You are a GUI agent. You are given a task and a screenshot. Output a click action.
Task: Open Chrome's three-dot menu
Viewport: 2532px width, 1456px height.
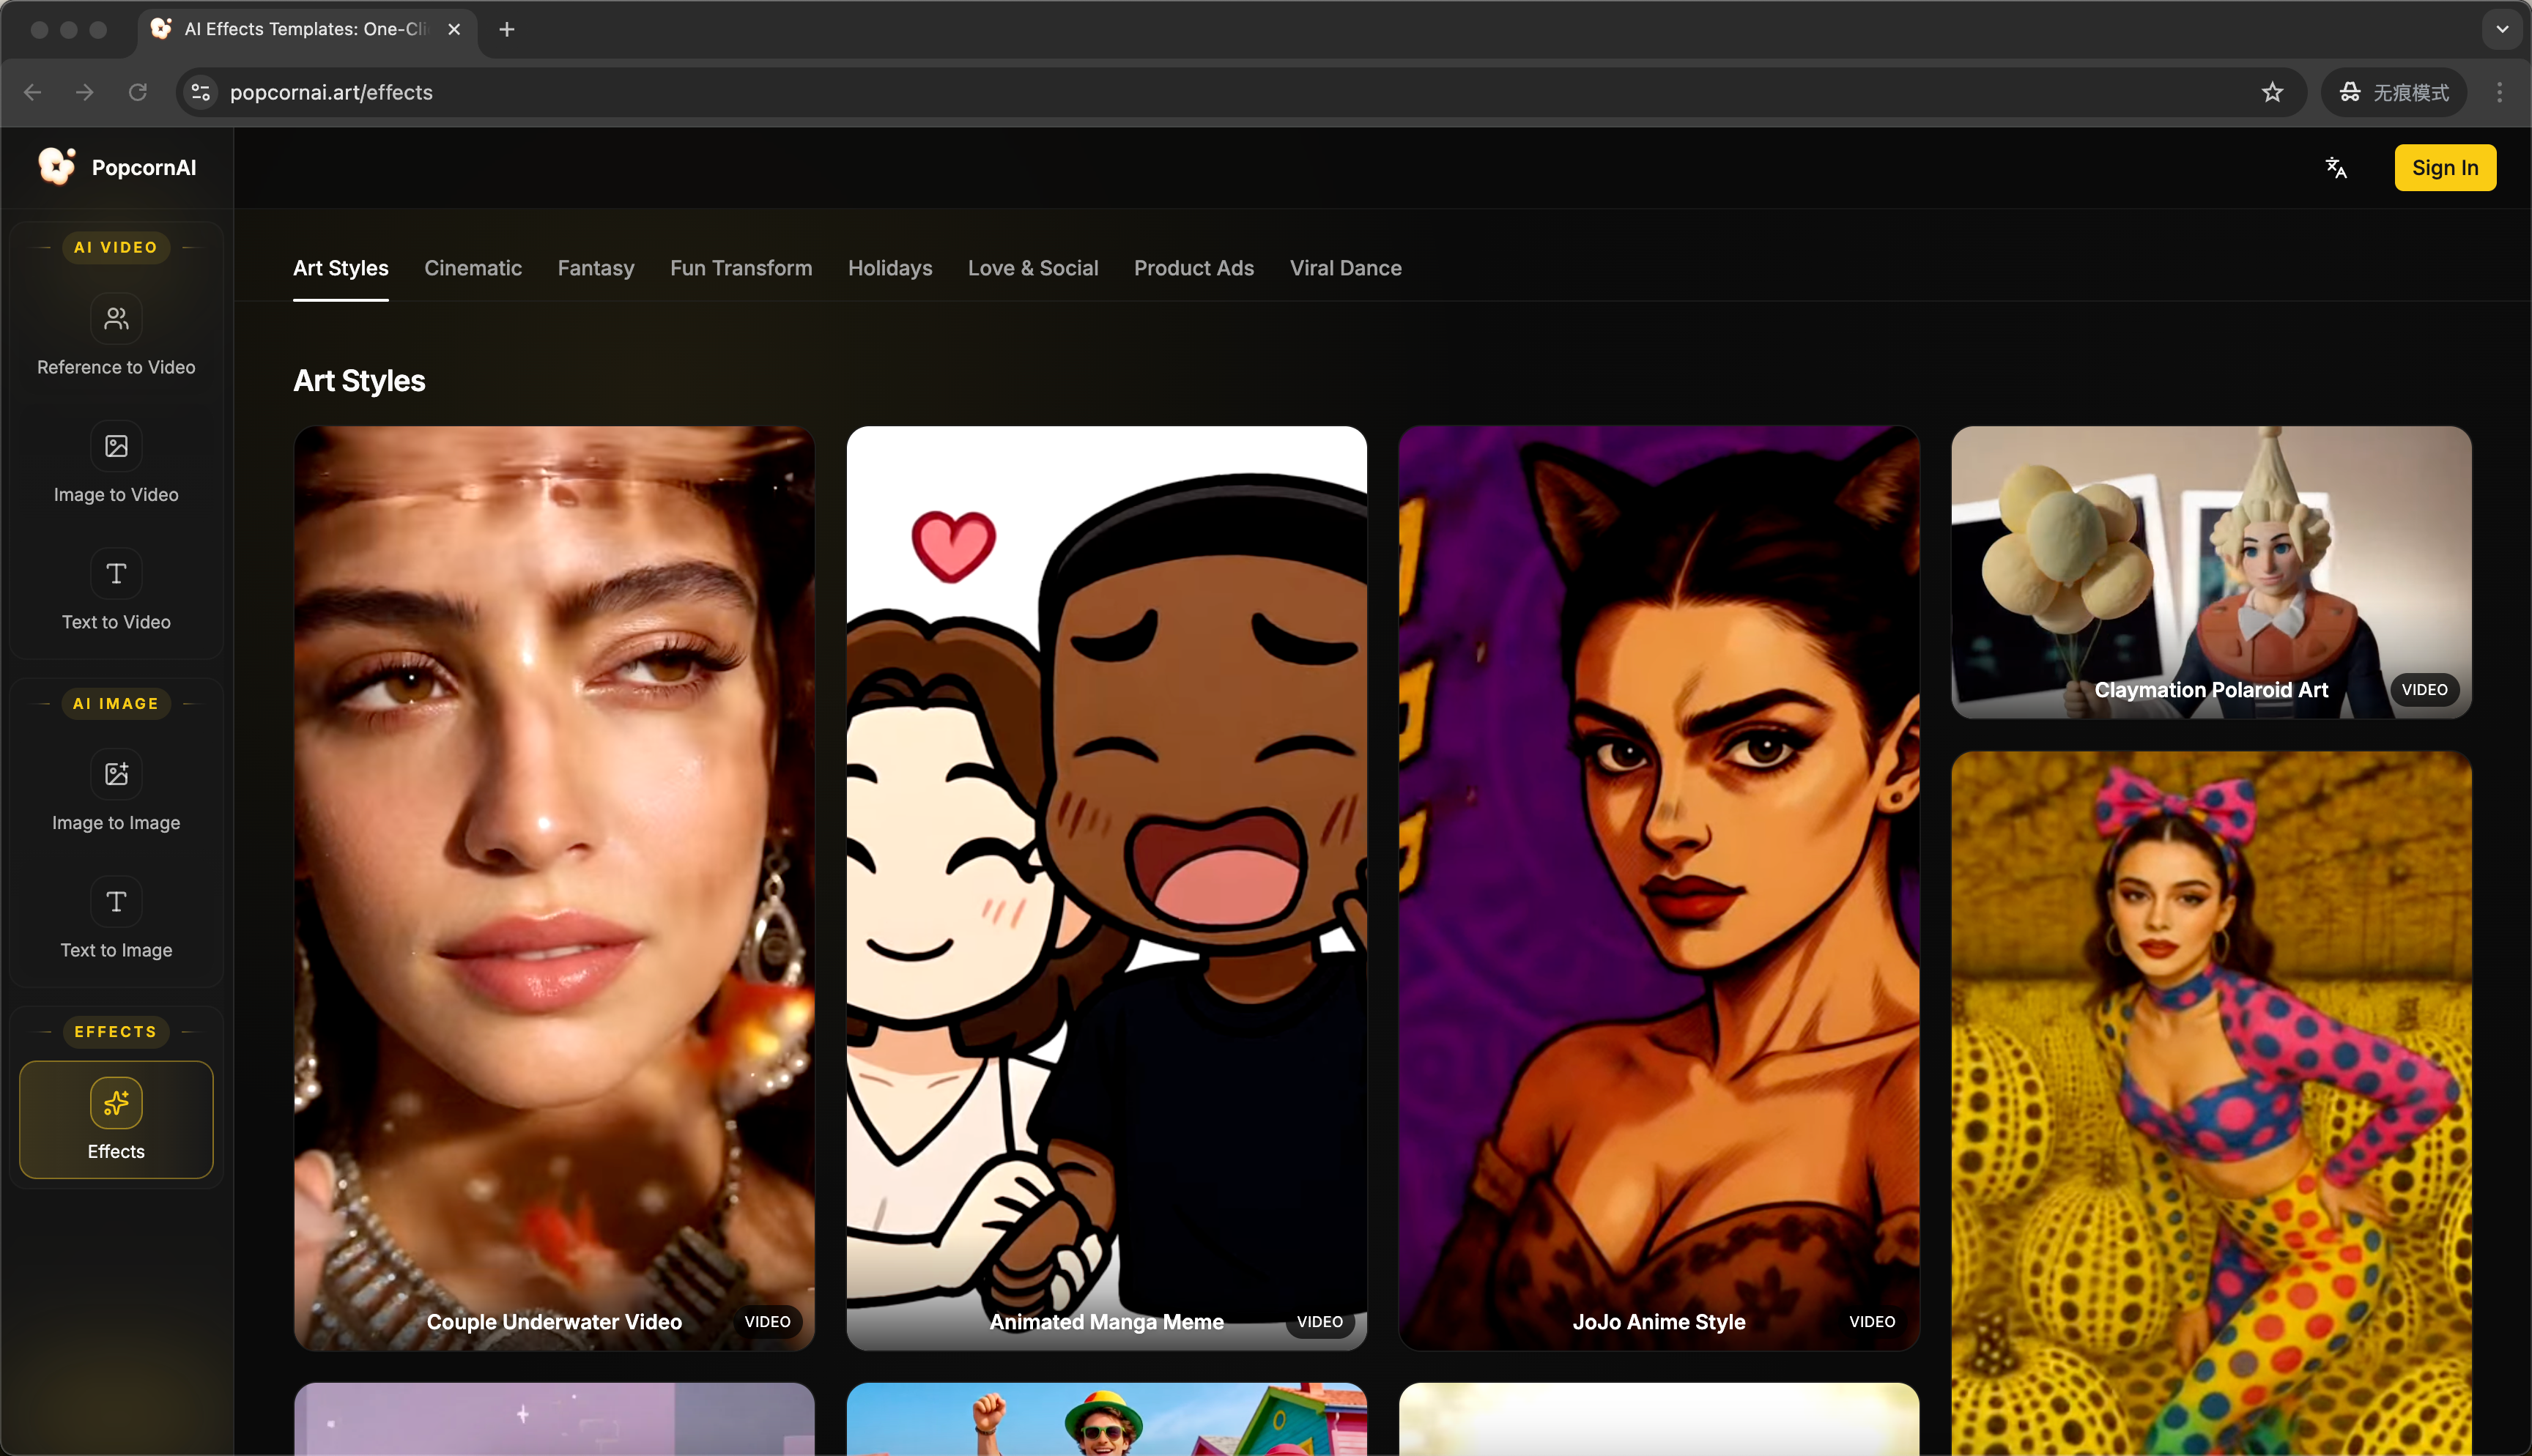[2499, 92]
